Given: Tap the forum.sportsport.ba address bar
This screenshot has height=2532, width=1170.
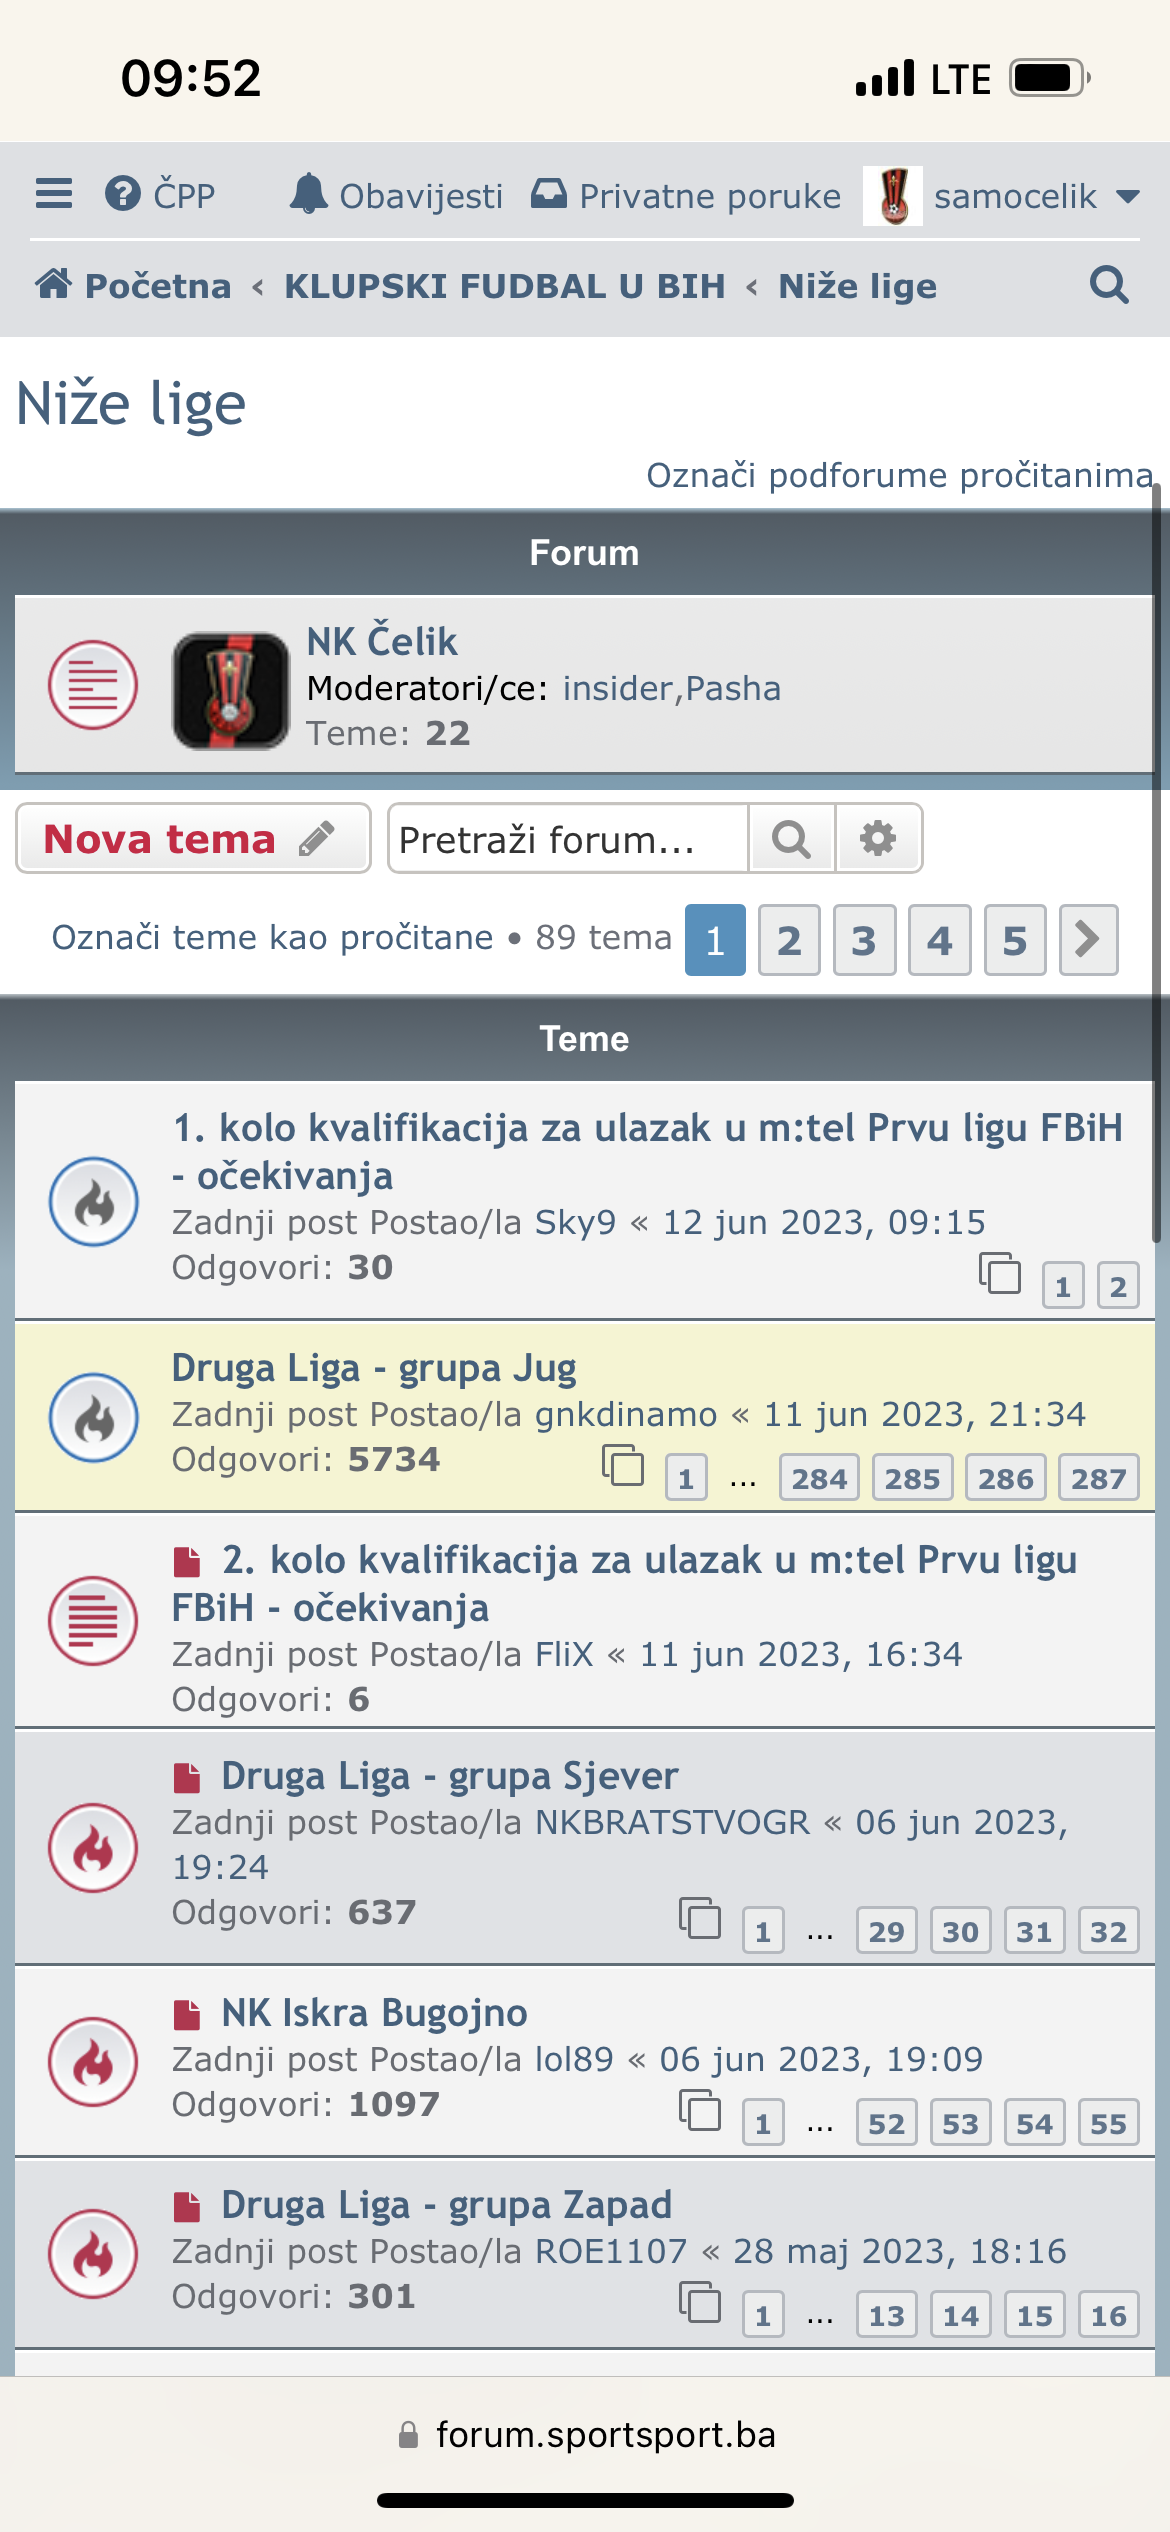Looking at the screenshot, I should [586, 2435].
